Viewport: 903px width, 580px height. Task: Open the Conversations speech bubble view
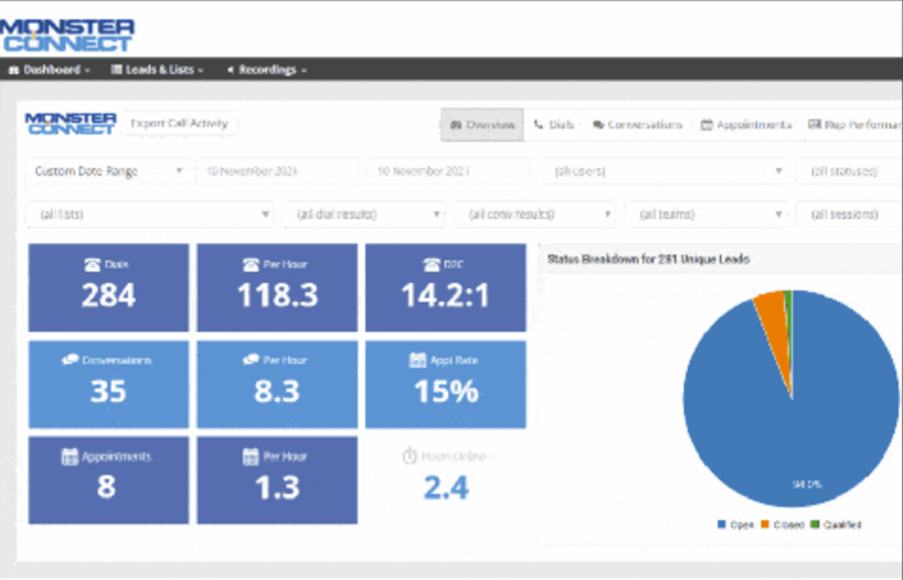point(601,125)
